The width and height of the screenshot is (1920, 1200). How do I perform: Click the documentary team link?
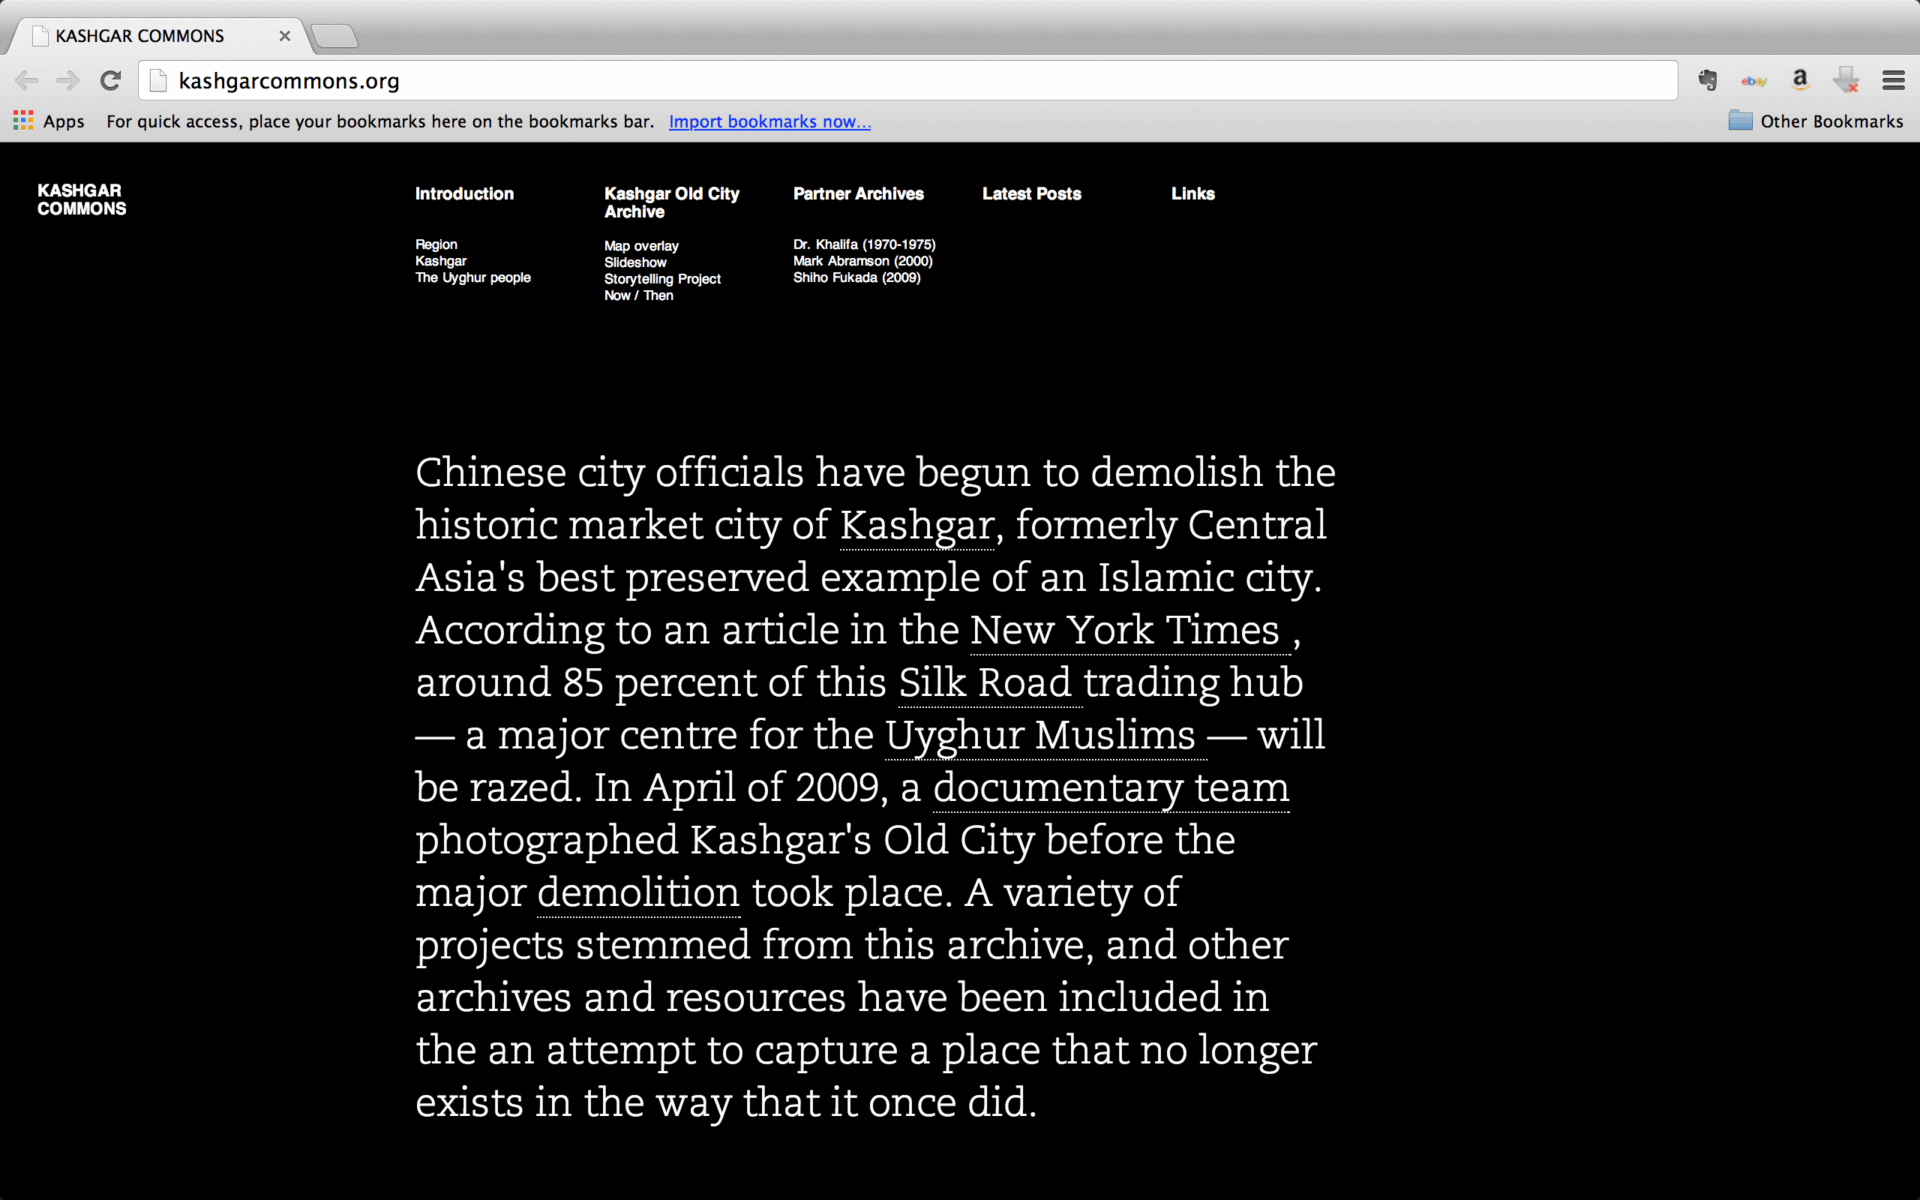point(1110,787)
